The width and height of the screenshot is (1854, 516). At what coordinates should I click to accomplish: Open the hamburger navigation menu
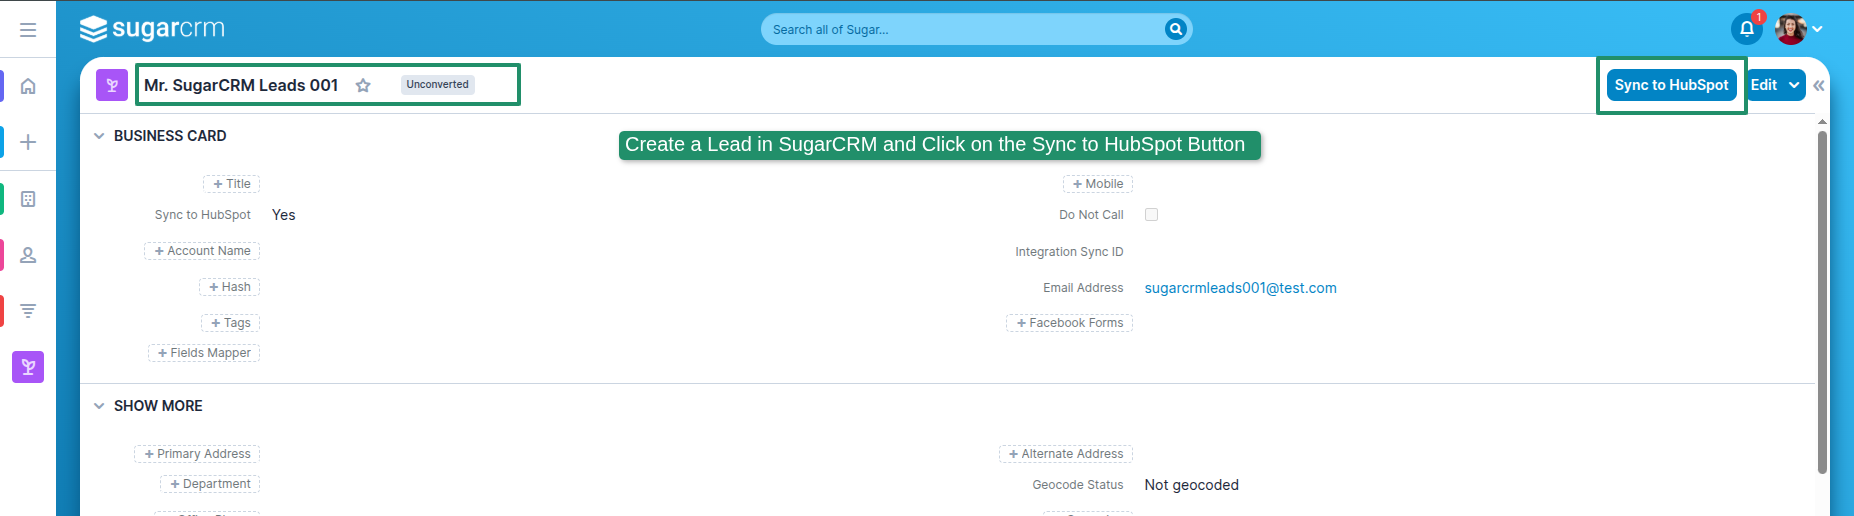pyautogui.click(x=28, y=30)
